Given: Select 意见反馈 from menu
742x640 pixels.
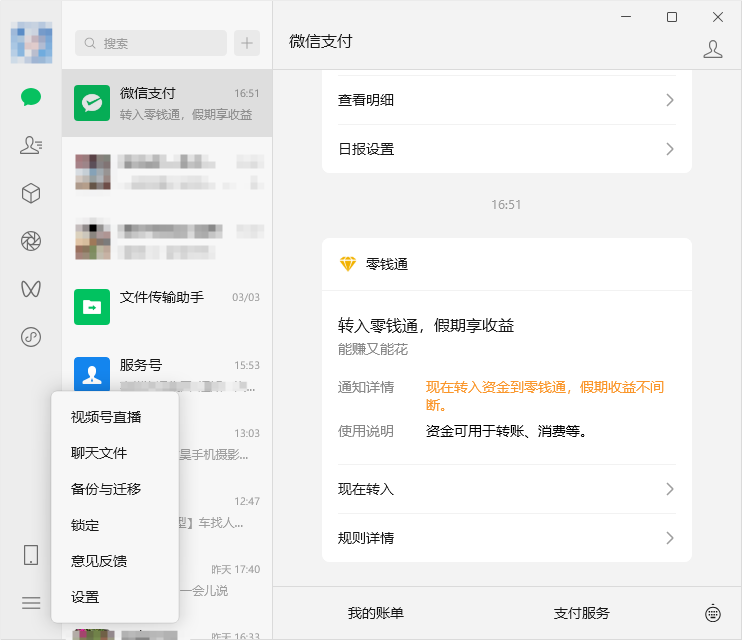Looking at the screenshot, I should (x=115, y=561).
